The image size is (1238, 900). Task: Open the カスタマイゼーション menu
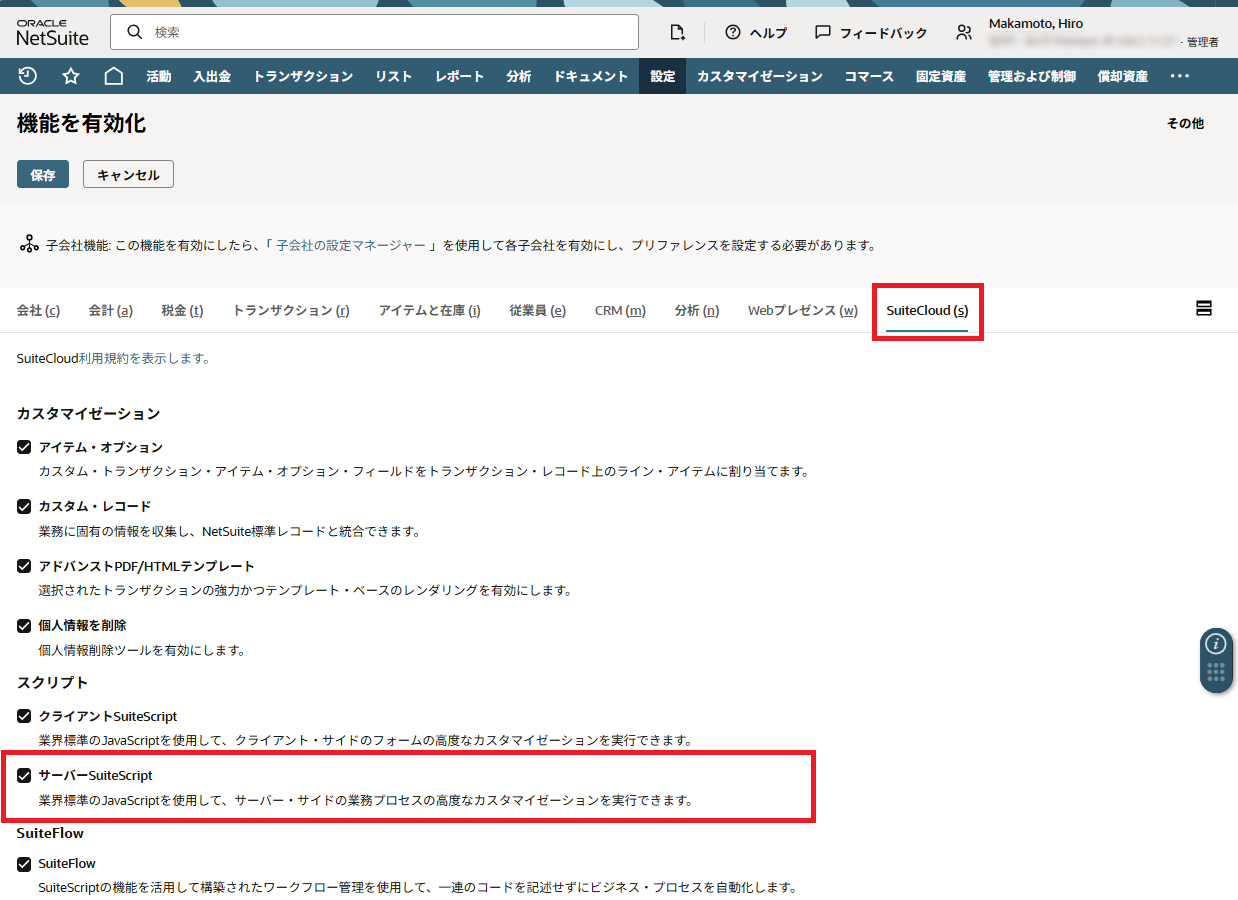click(x=760, y=76)
